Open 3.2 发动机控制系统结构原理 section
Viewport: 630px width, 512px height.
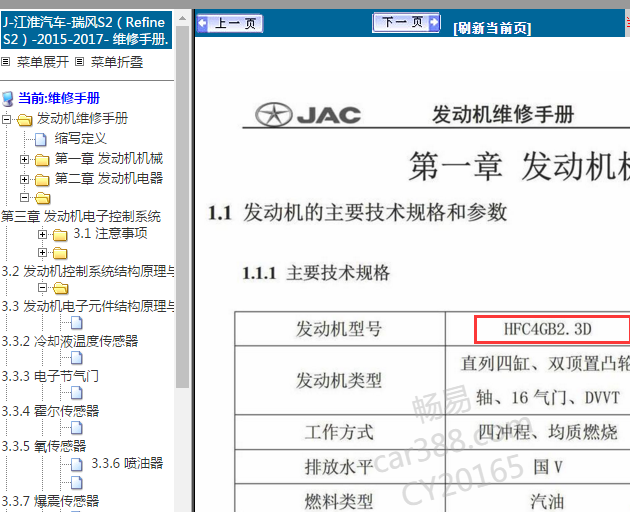[88, 271]
